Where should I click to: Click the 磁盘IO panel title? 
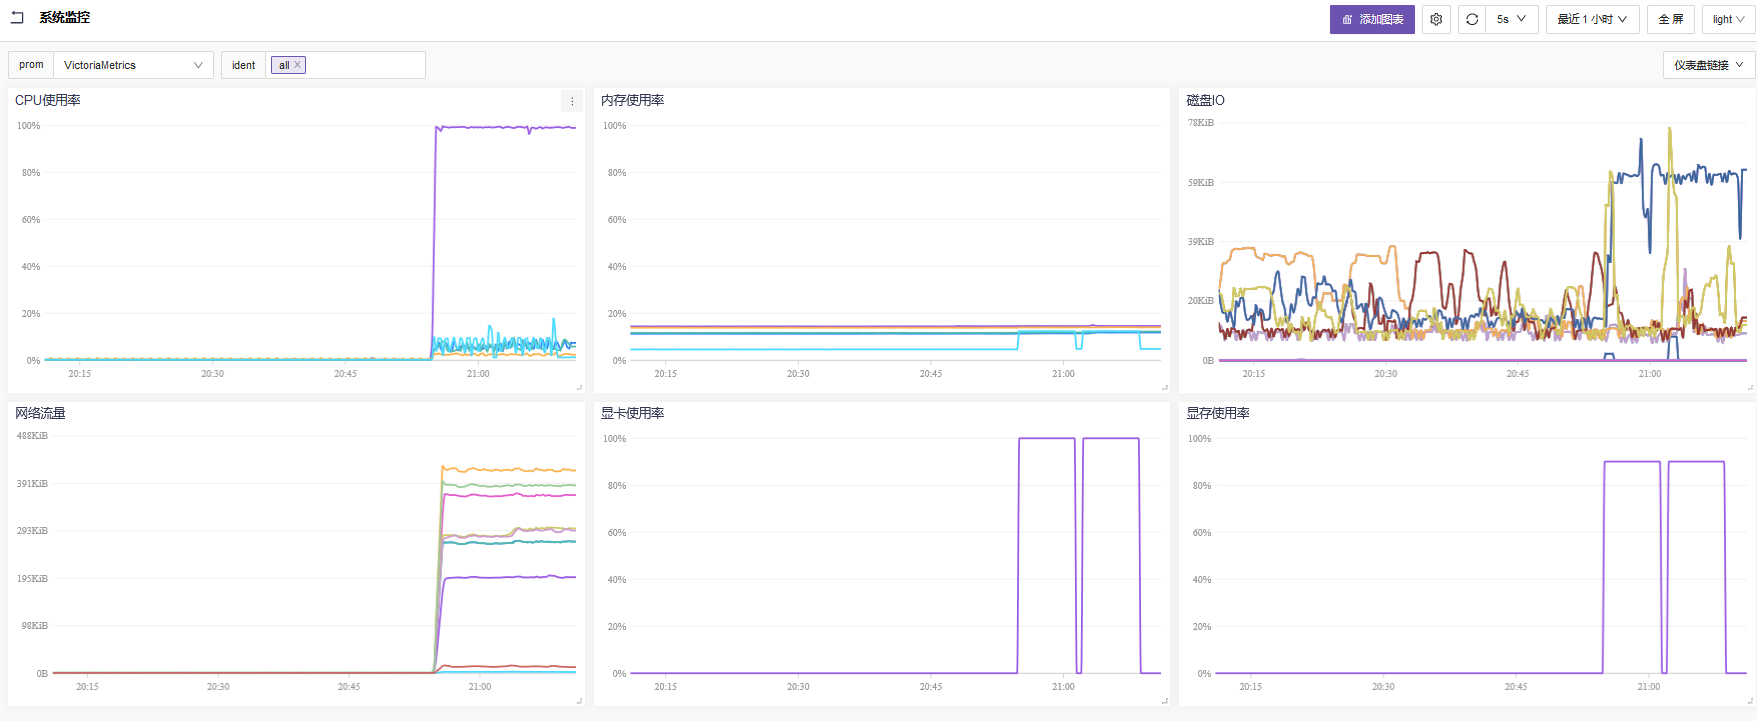tap(1205, 100)
